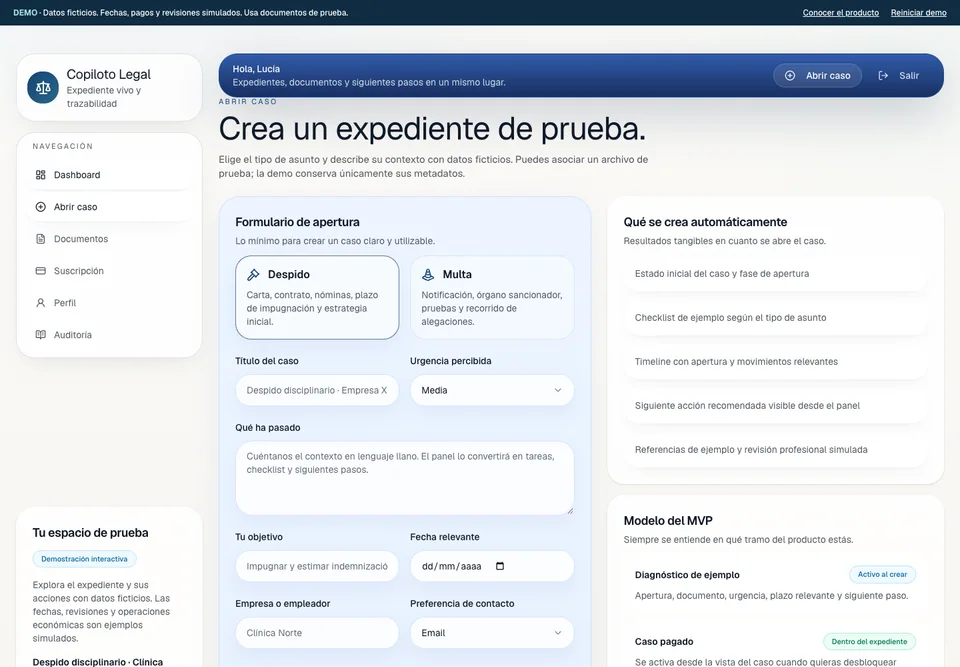Click the header Abrir caso button

tap(817, 75)
